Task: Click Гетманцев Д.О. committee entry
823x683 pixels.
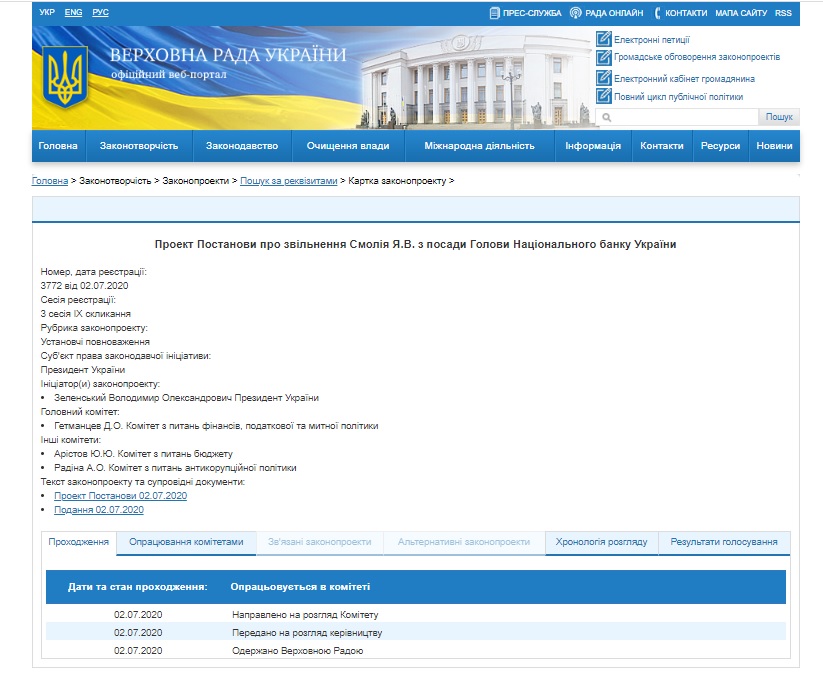Action: 216,426
